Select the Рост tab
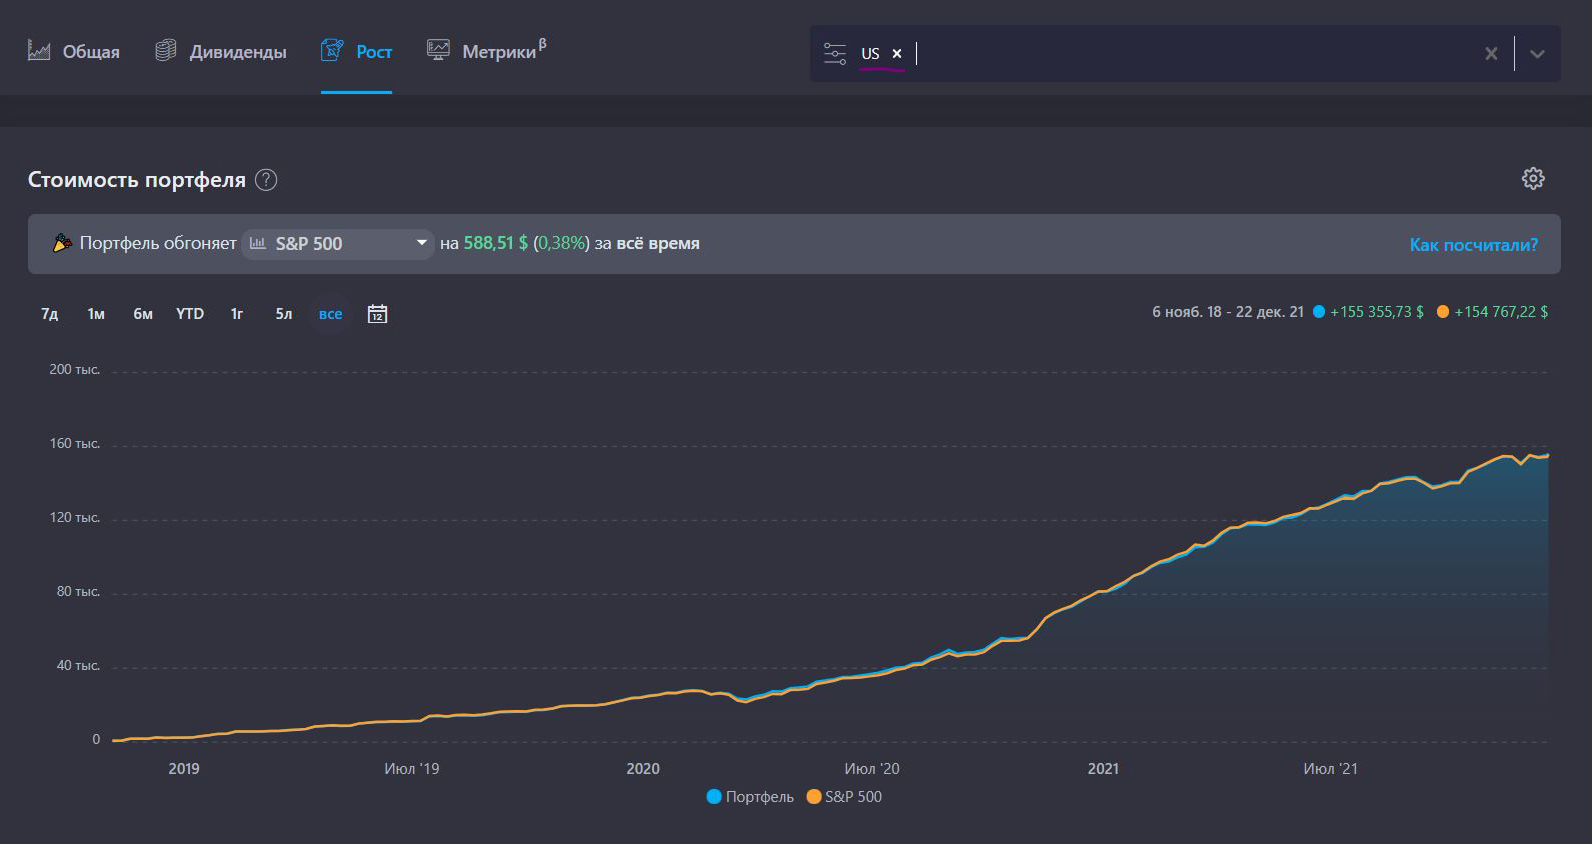The image size is (1592, 844). coord(356,51)
